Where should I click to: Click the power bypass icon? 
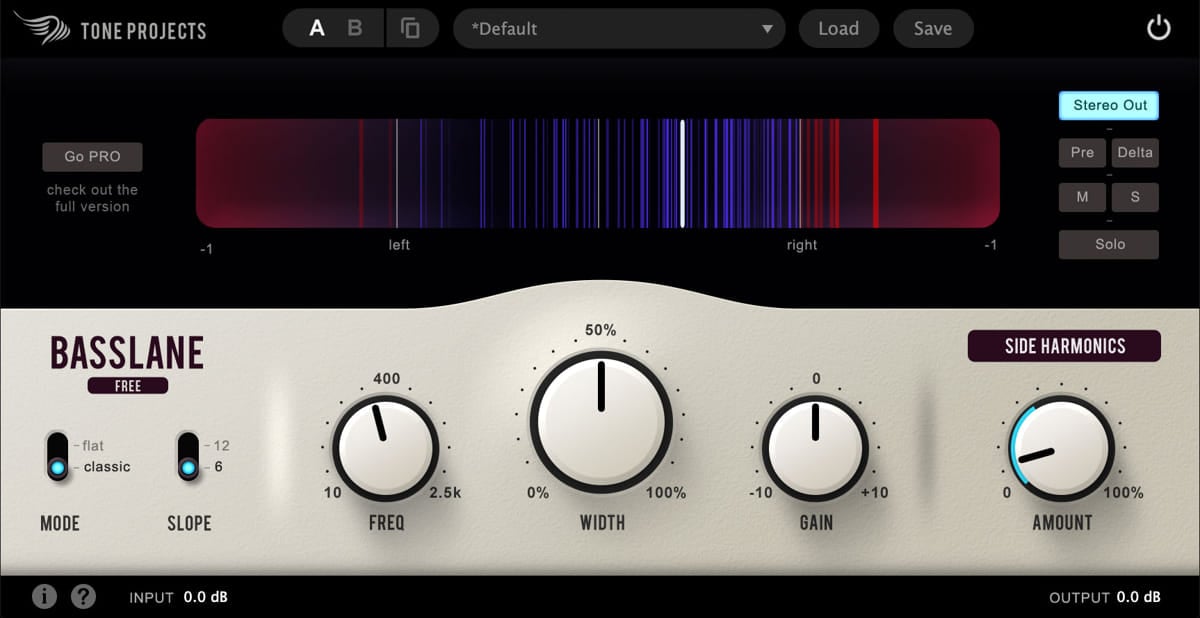coord(1158,29)
